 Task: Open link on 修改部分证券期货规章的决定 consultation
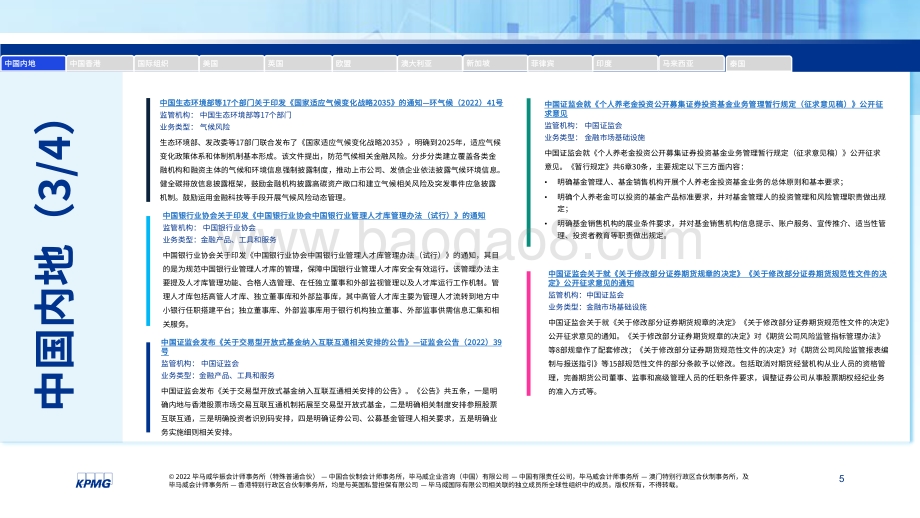(x=718, y=278)
